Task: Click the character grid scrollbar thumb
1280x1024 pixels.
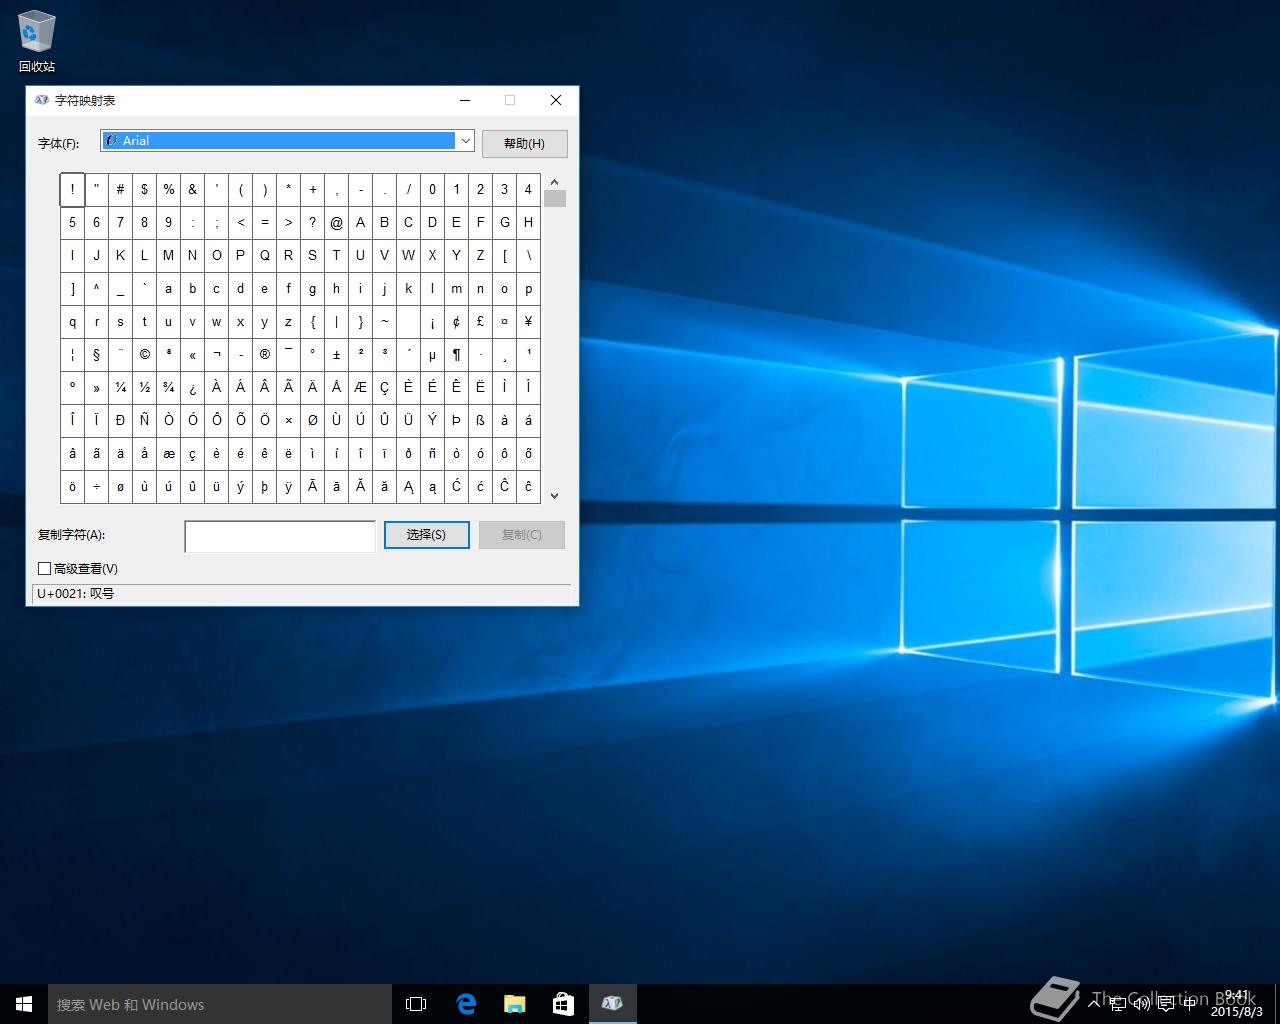Action: [x=554, y=198]
